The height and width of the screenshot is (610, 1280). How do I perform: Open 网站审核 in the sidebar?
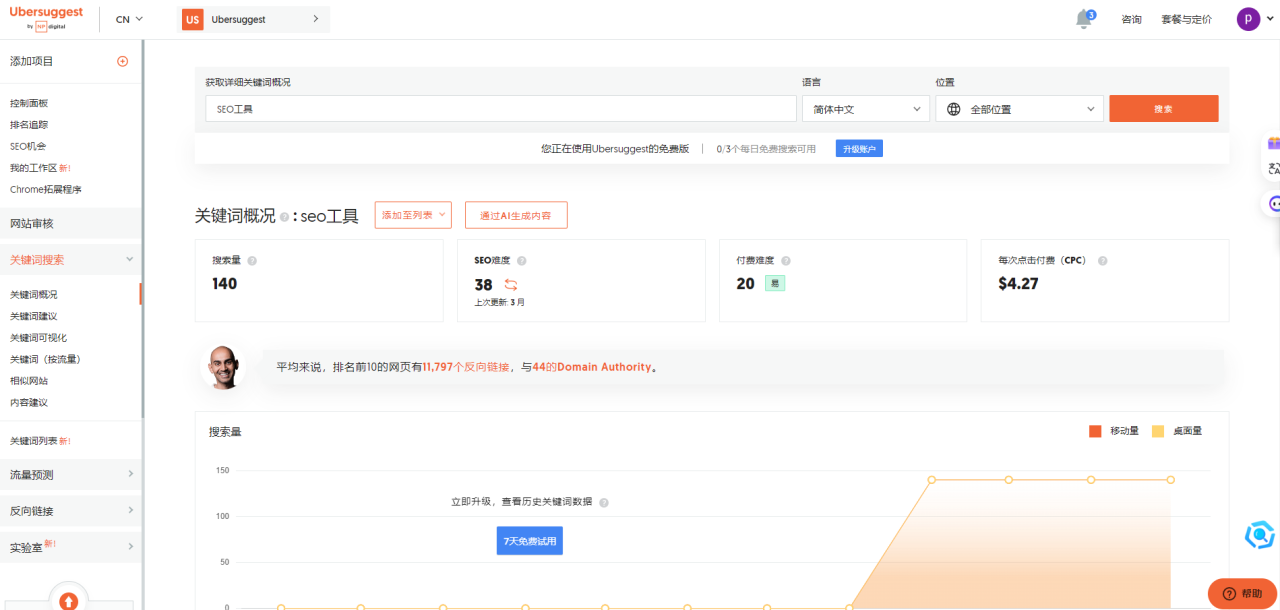(x=32, y=223)
